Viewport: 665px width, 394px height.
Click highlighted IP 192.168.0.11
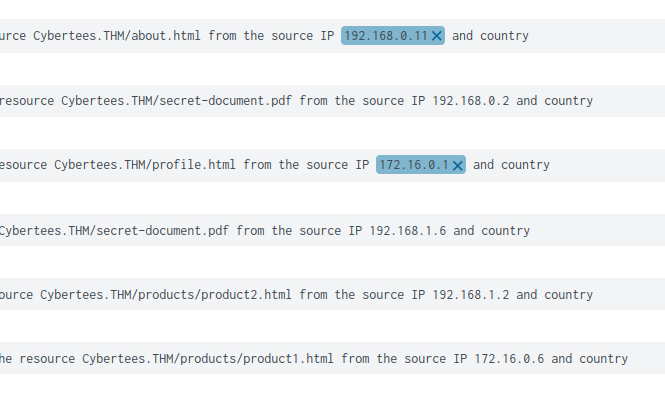click(x=386, y=36)
